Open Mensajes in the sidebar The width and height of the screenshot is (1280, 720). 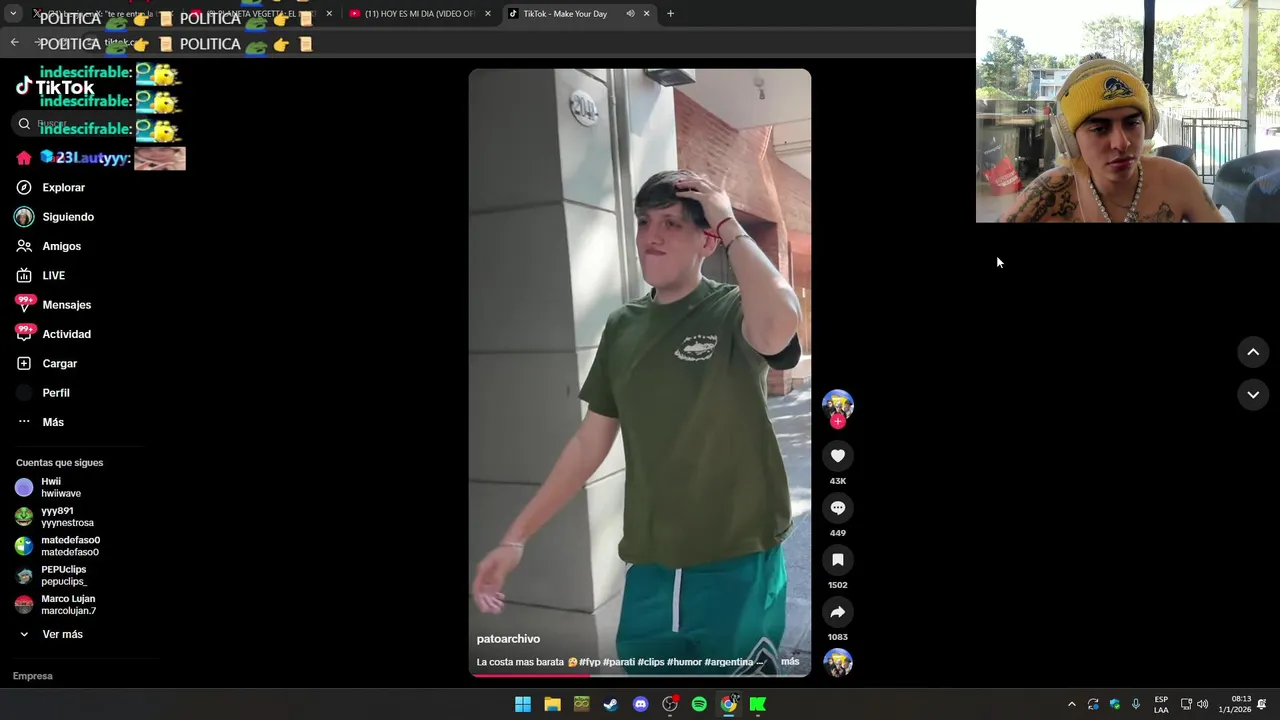coord(66,305)
